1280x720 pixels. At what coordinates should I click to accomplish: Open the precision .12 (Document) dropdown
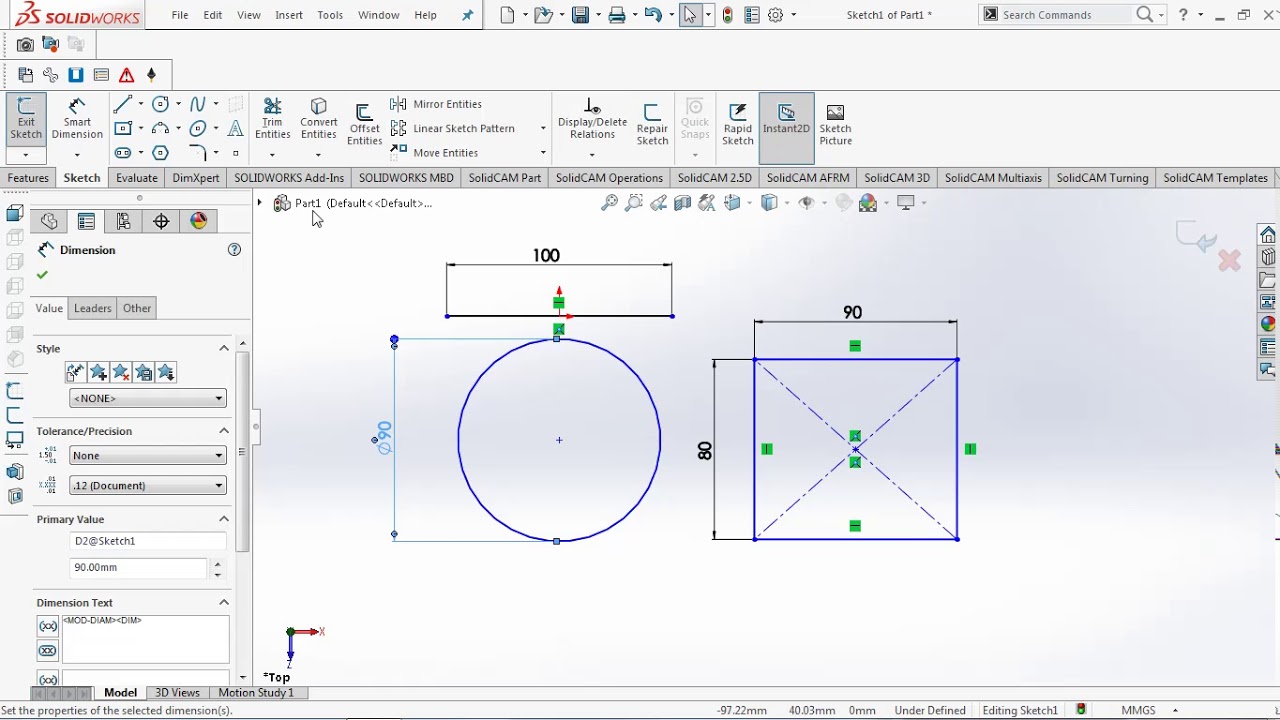147,485
